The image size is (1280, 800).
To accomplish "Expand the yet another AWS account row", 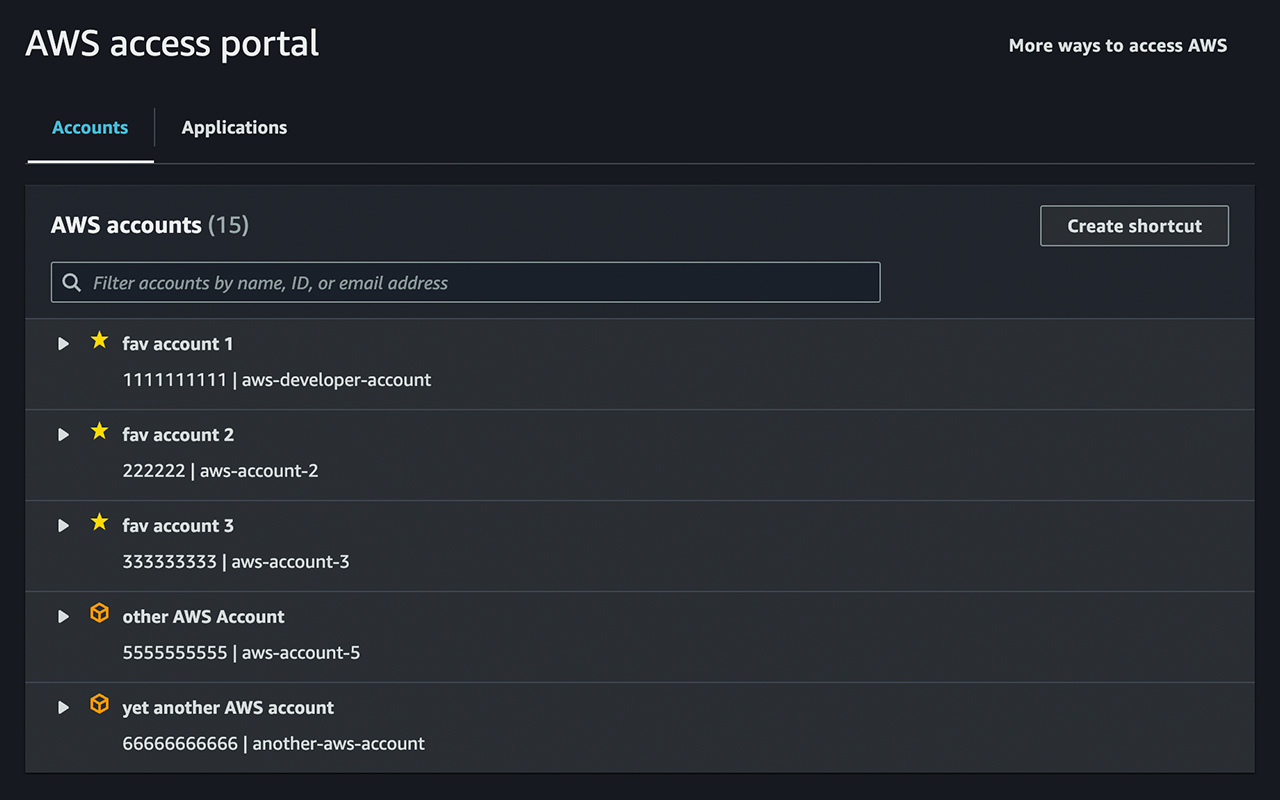I will [x=64, y=708].
